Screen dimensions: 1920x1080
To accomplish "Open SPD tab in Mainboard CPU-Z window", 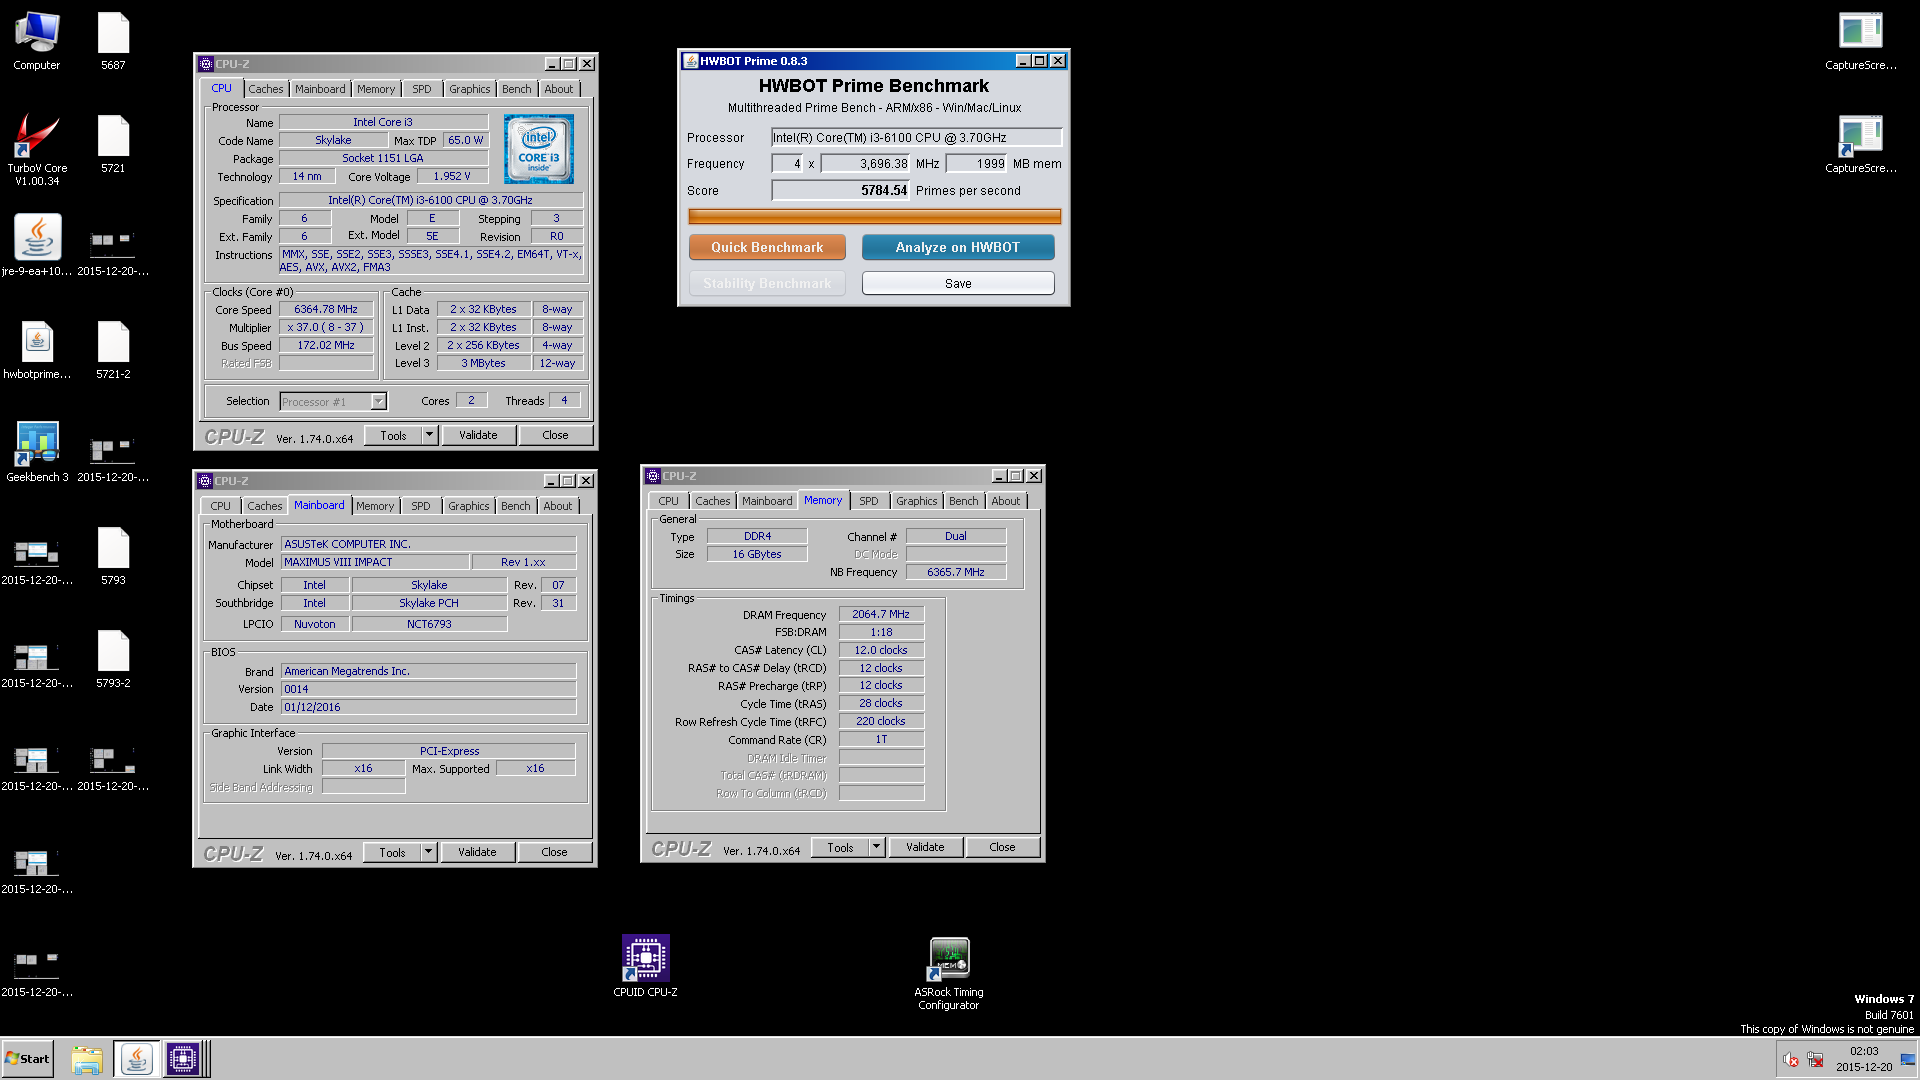I will point(421,506).
